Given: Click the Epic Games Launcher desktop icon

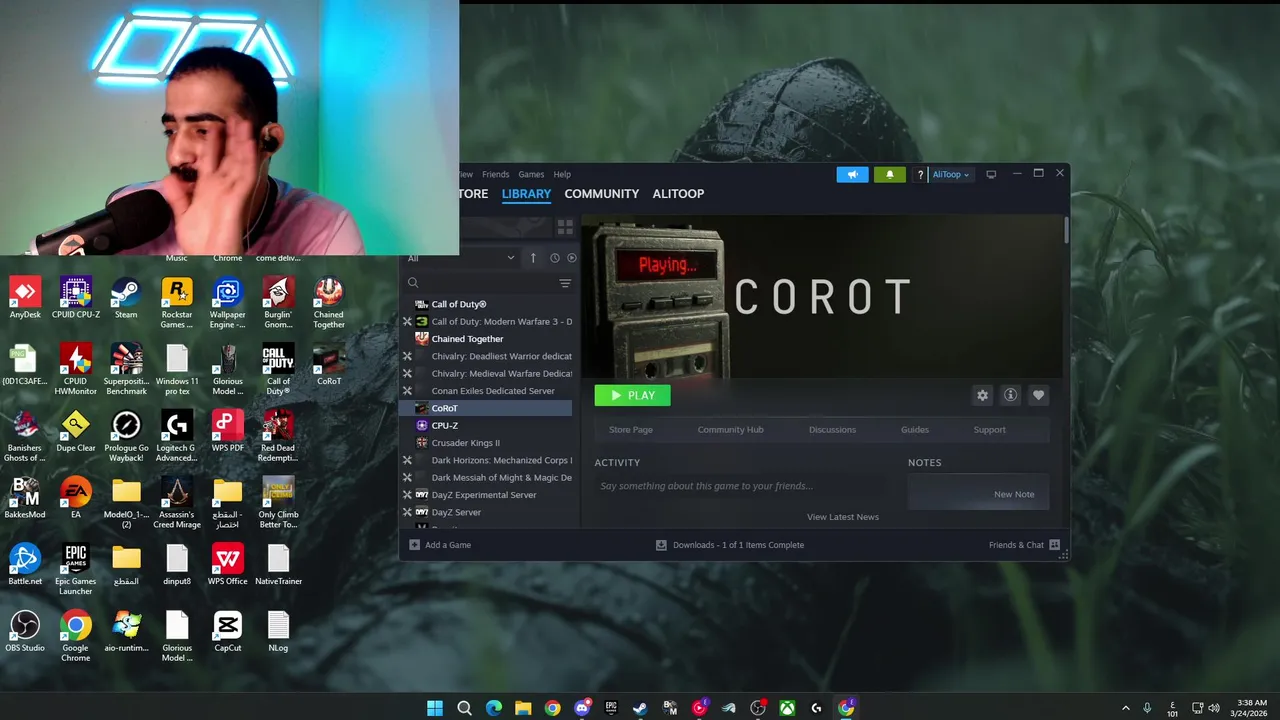Looking at the screenshot, I should [x=75, y=568].
